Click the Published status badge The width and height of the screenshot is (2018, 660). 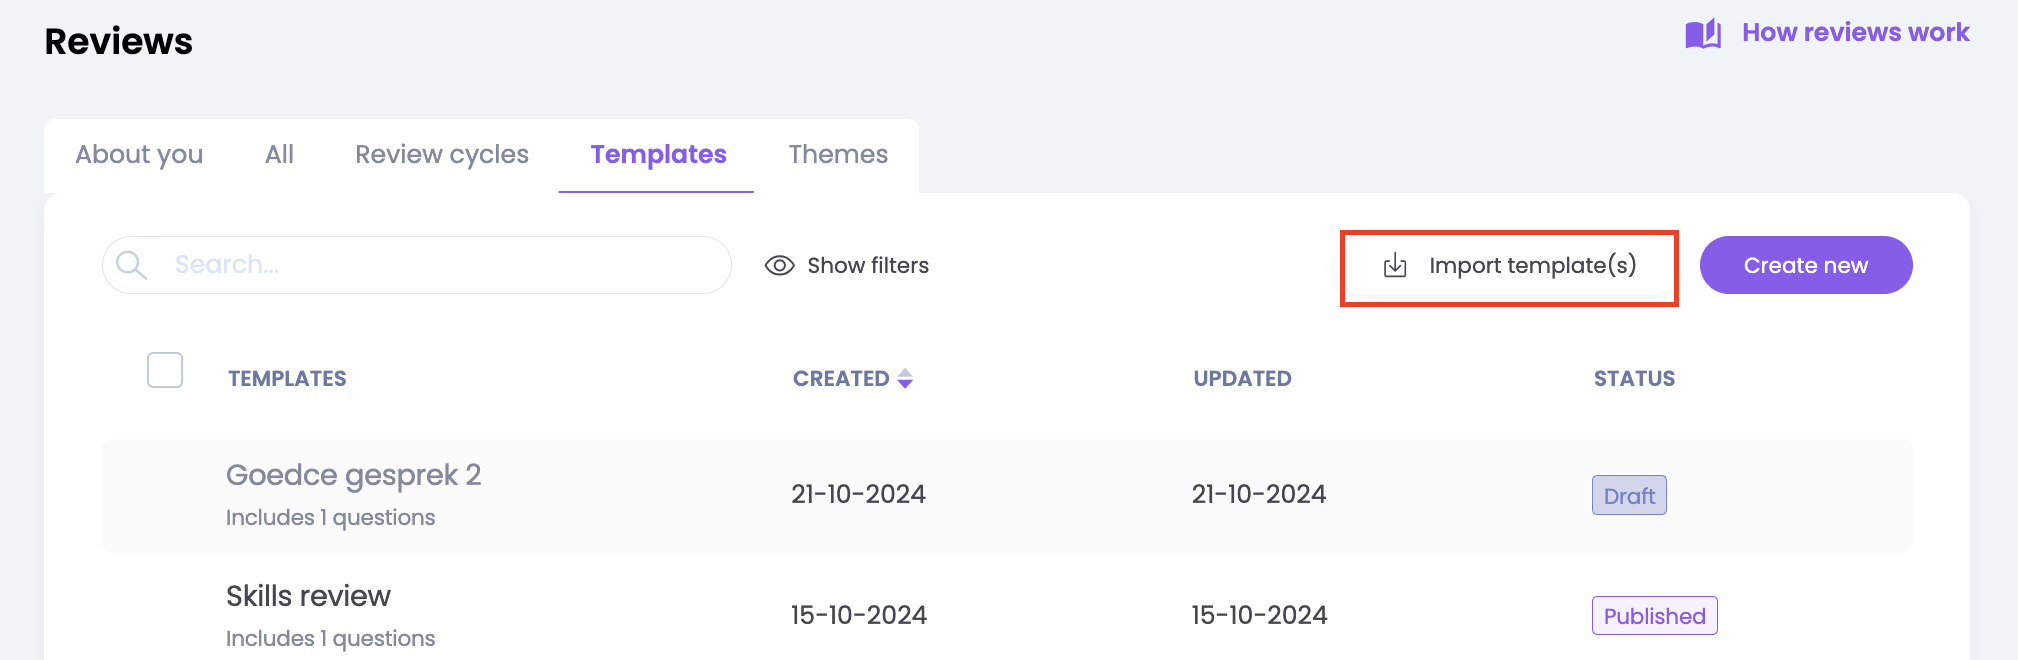(x=1654, y=616)
